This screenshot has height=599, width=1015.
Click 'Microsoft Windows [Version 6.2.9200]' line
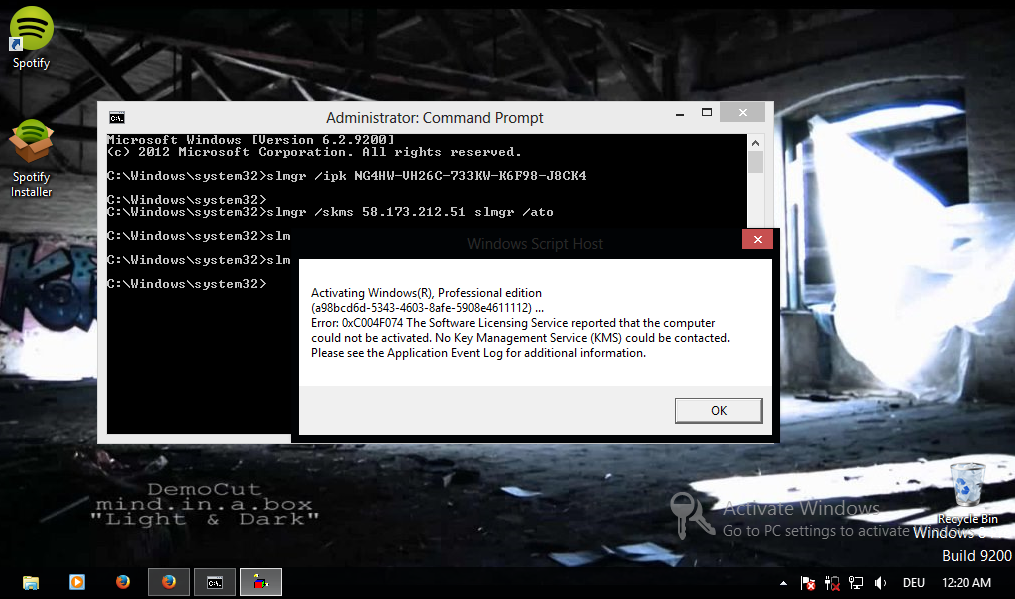click(x=251, y=140)
